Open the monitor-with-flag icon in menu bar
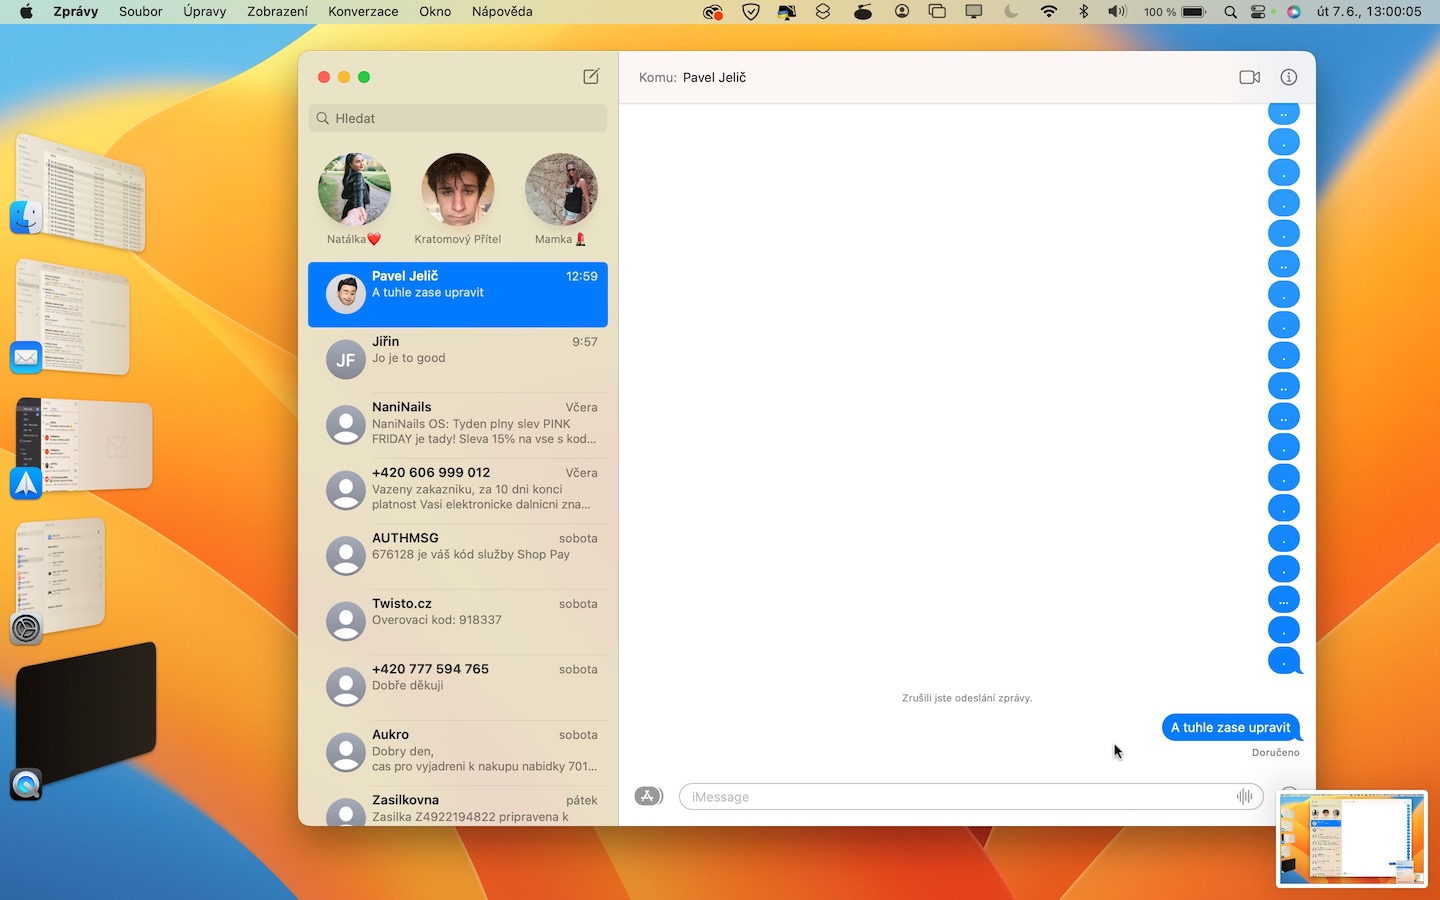This screenshot has width=1440, height=900. coord(787,12)
